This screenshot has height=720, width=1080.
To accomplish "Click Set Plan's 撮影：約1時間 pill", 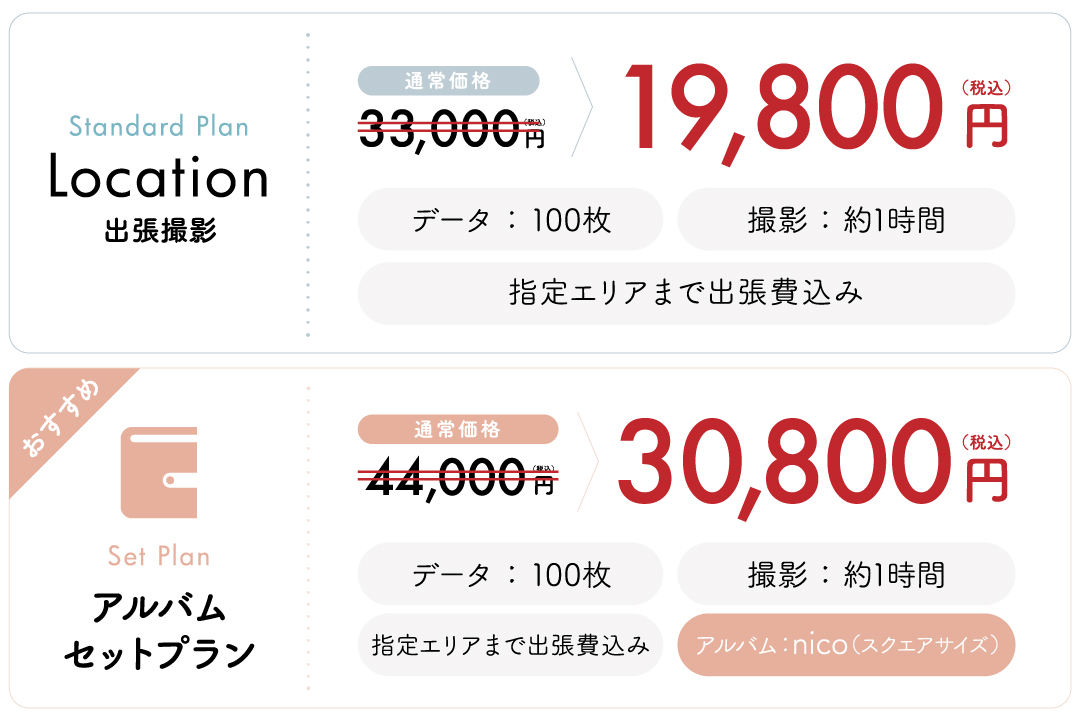I will click(847, 574).
